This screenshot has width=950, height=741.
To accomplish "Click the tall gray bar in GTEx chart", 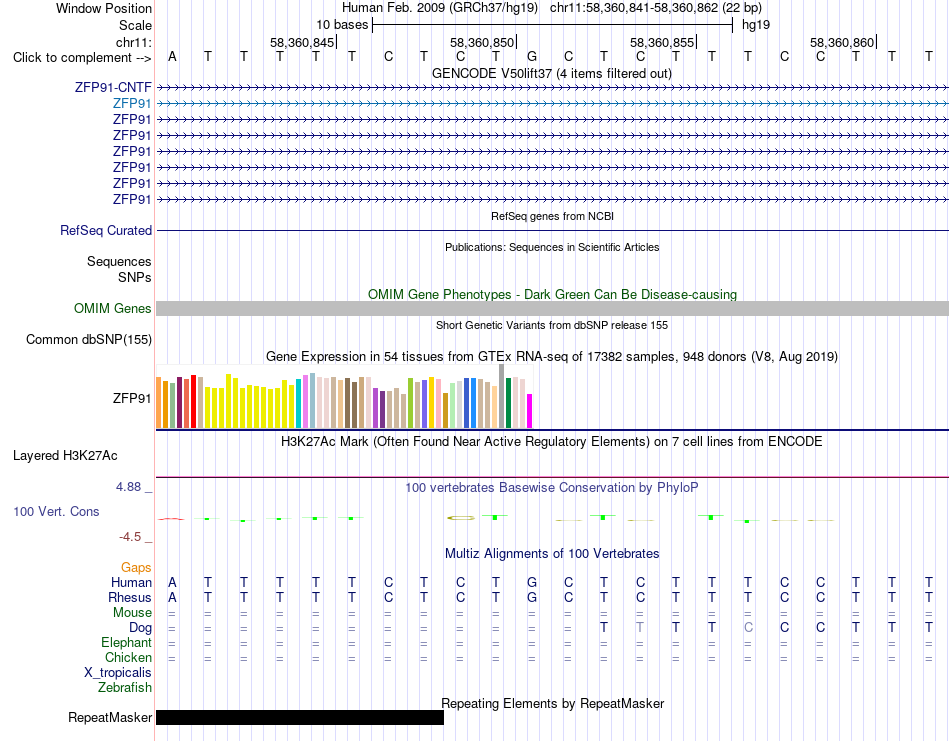I will tap(501, 396).
